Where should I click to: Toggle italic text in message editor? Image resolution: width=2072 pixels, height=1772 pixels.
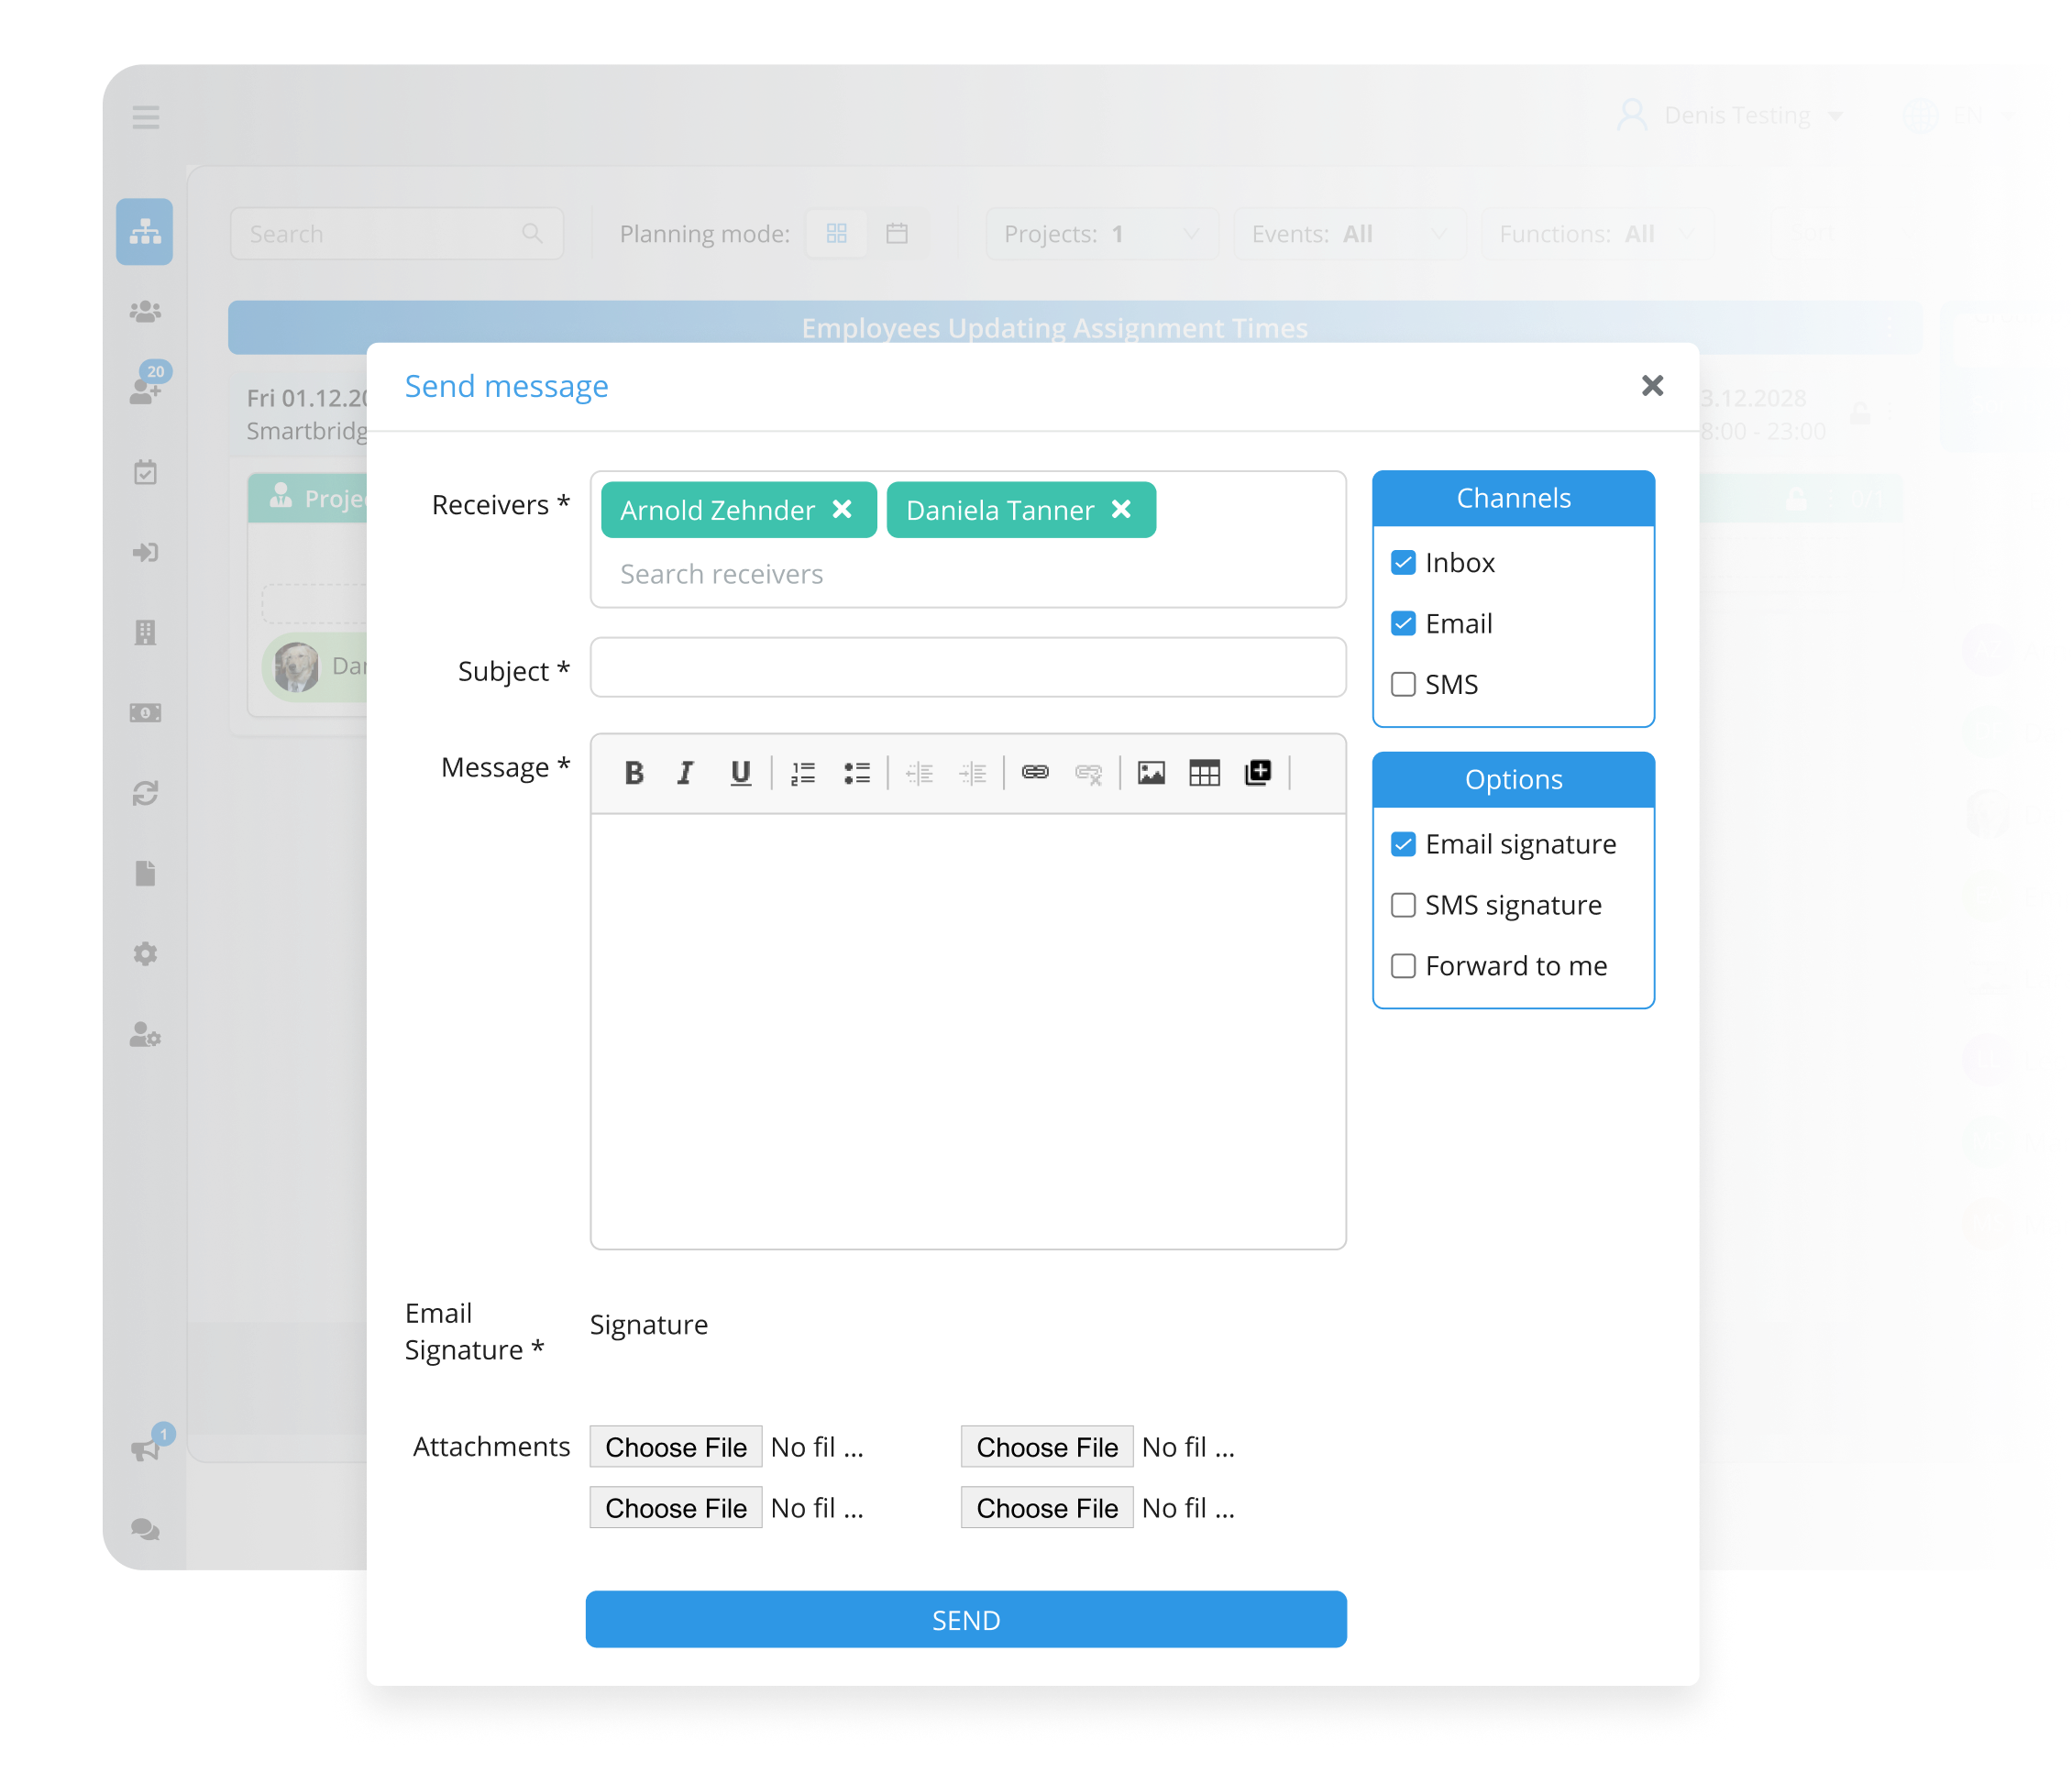[x=685, y=773]
